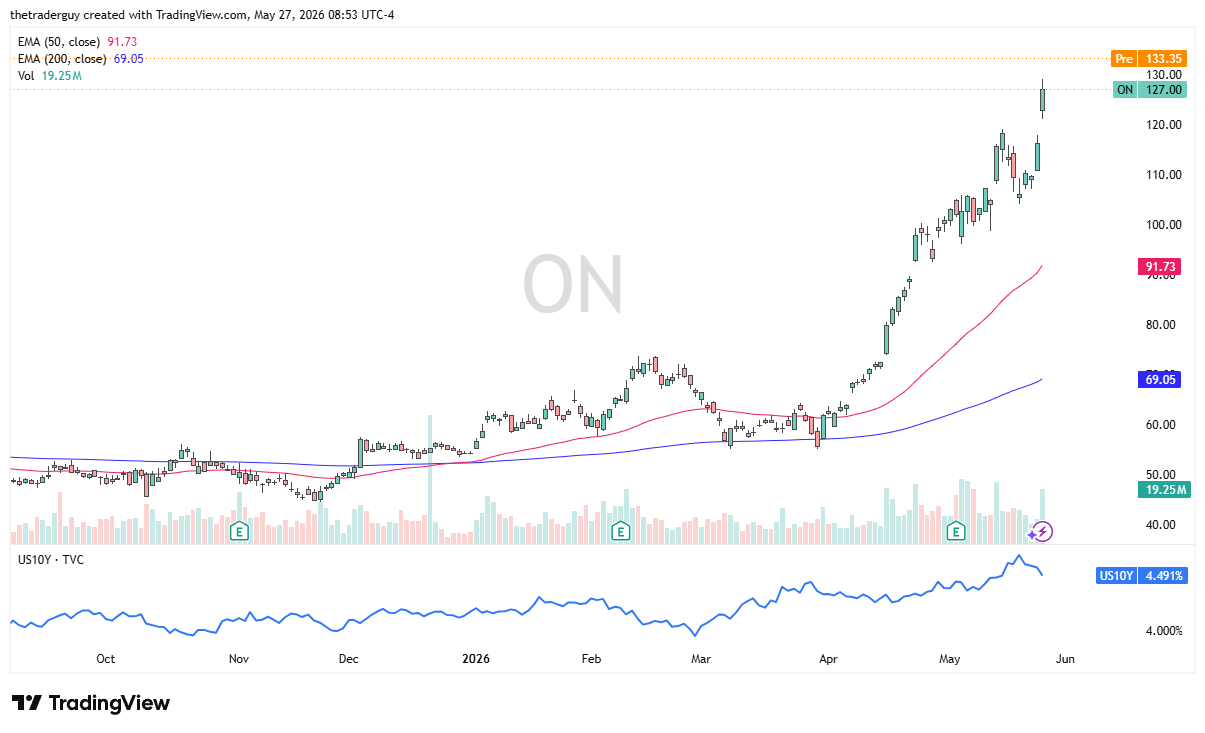Click the Oct label on time axis
The height and width of the screenshot is (733, 1205).
[105, 659]
